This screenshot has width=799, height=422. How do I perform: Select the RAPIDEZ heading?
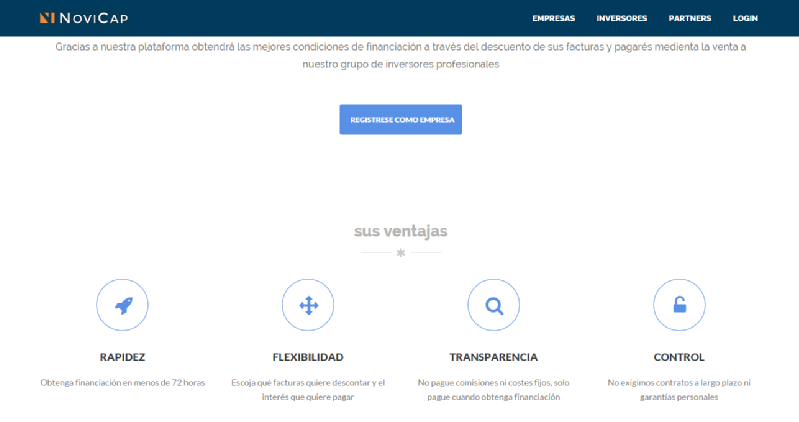point(122,357)
